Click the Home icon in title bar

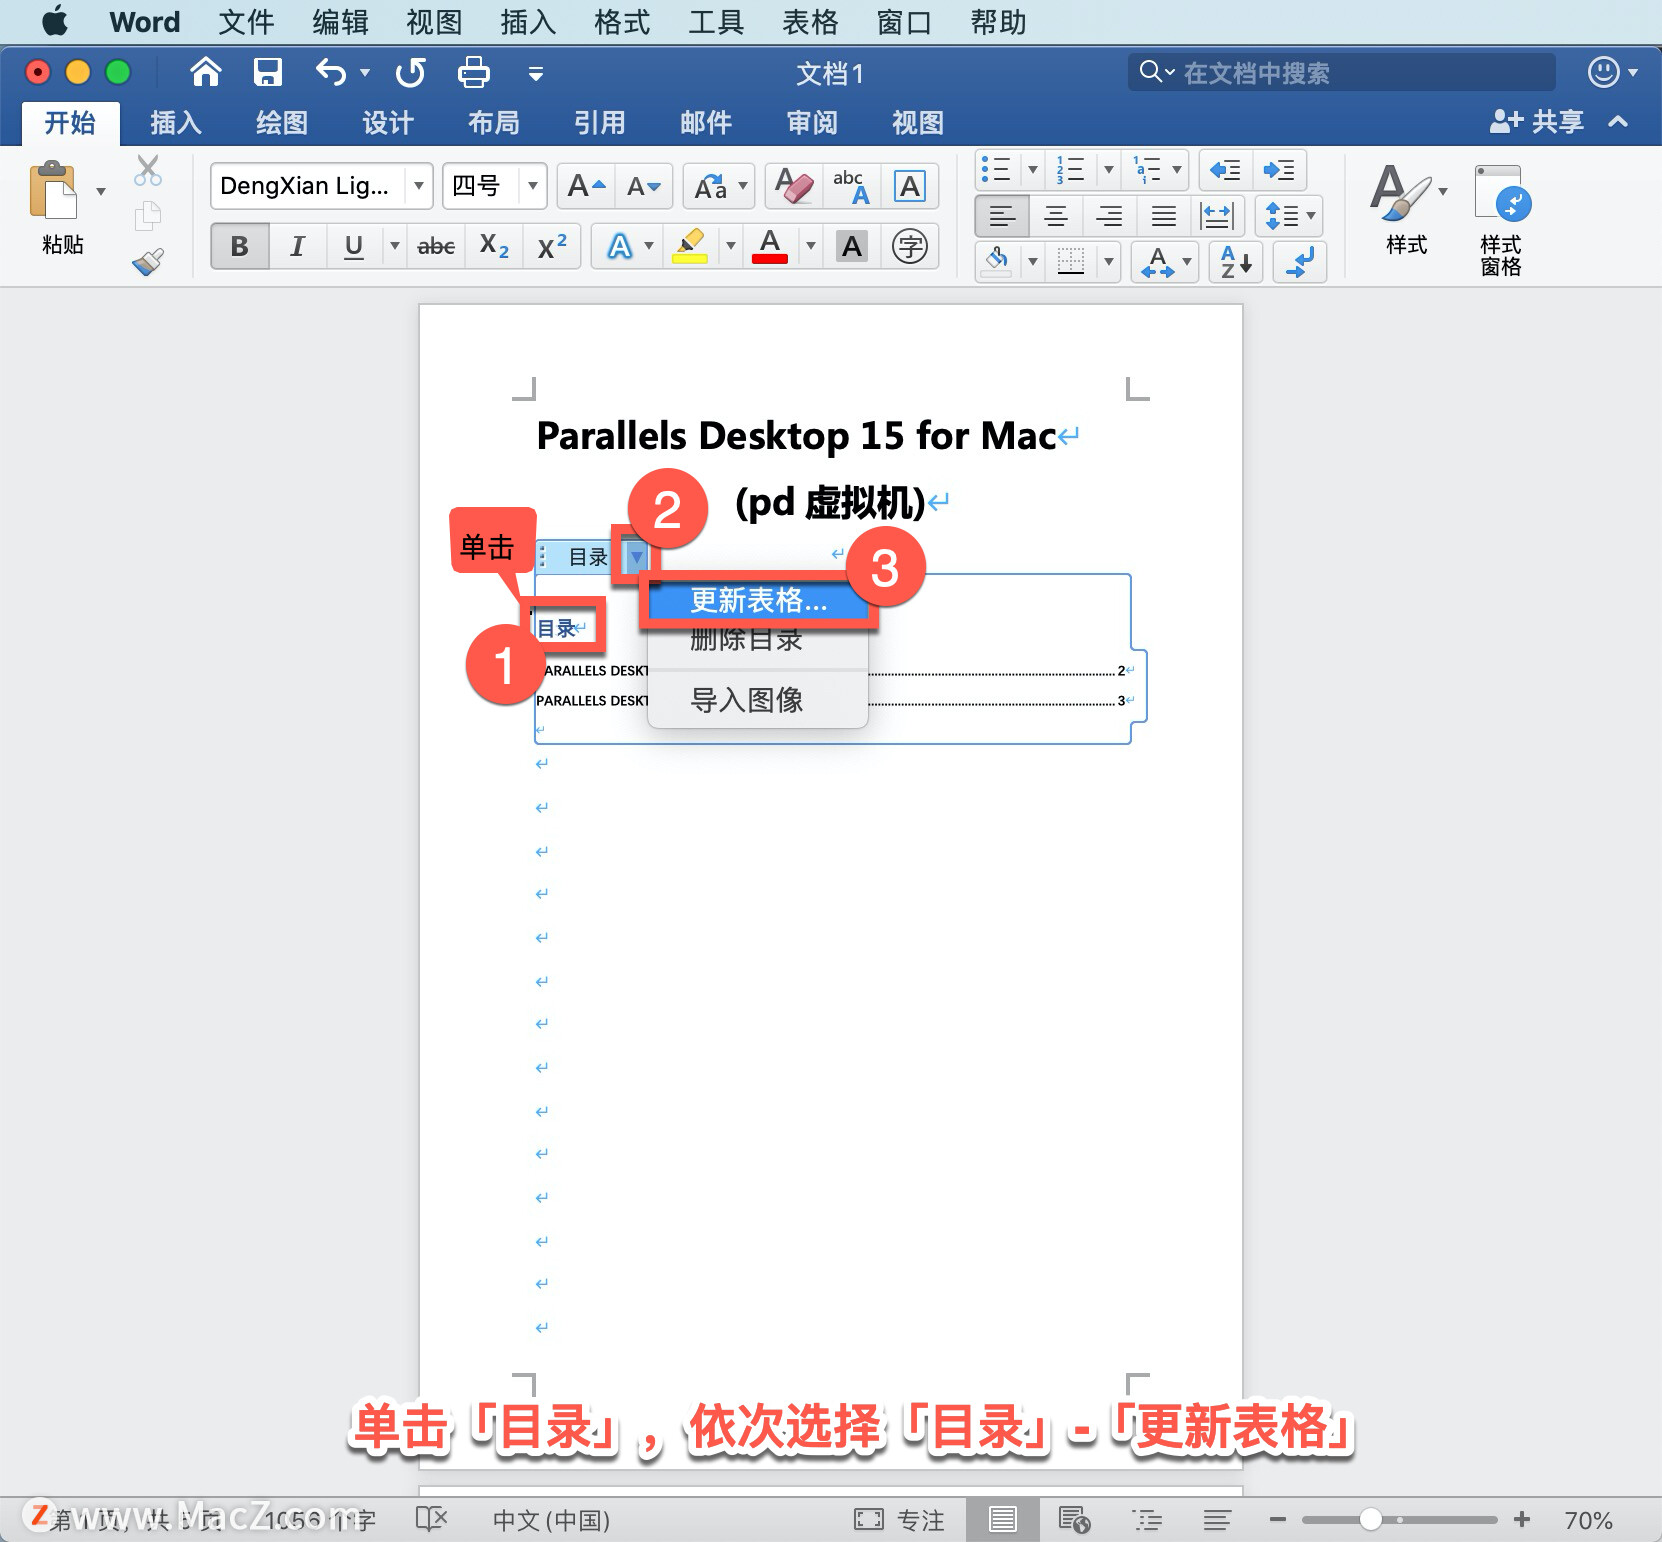(206, 72)
